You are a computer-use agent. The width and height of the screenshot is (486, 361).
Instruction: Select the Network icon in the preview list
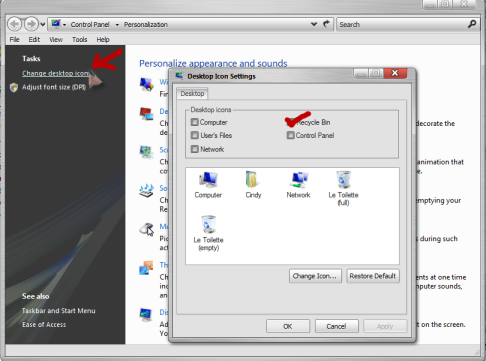pyautogui.click(x=298, y=185)
